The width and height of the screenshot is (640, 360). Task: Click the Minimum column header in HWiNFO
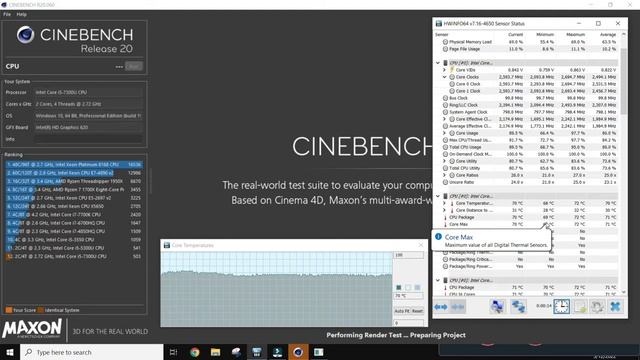pyautogui.click(x=545, y=35)
